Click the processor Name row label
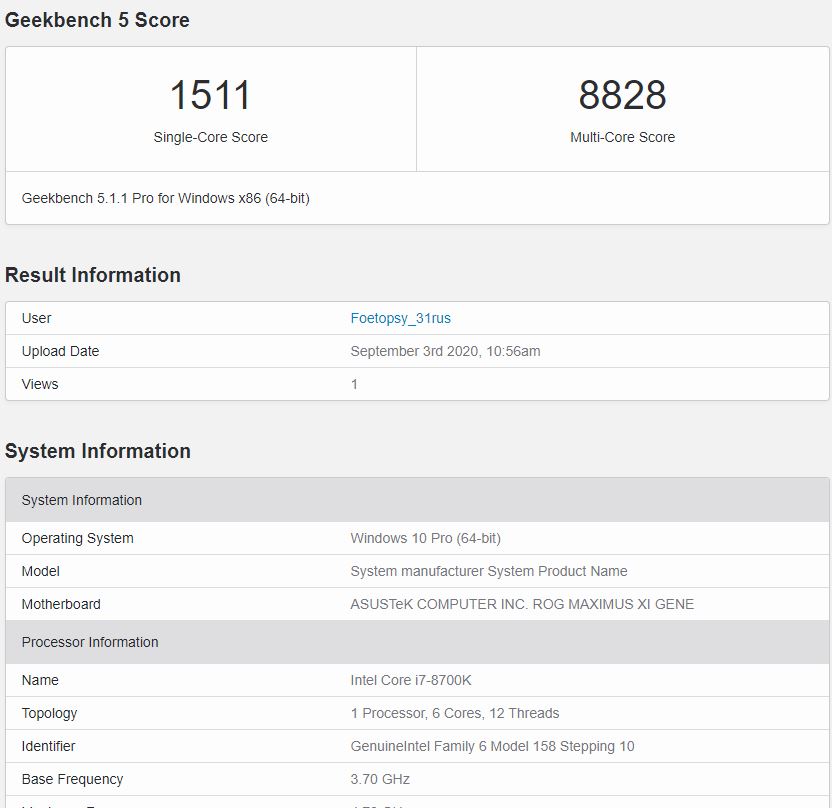 coord(40,680)
